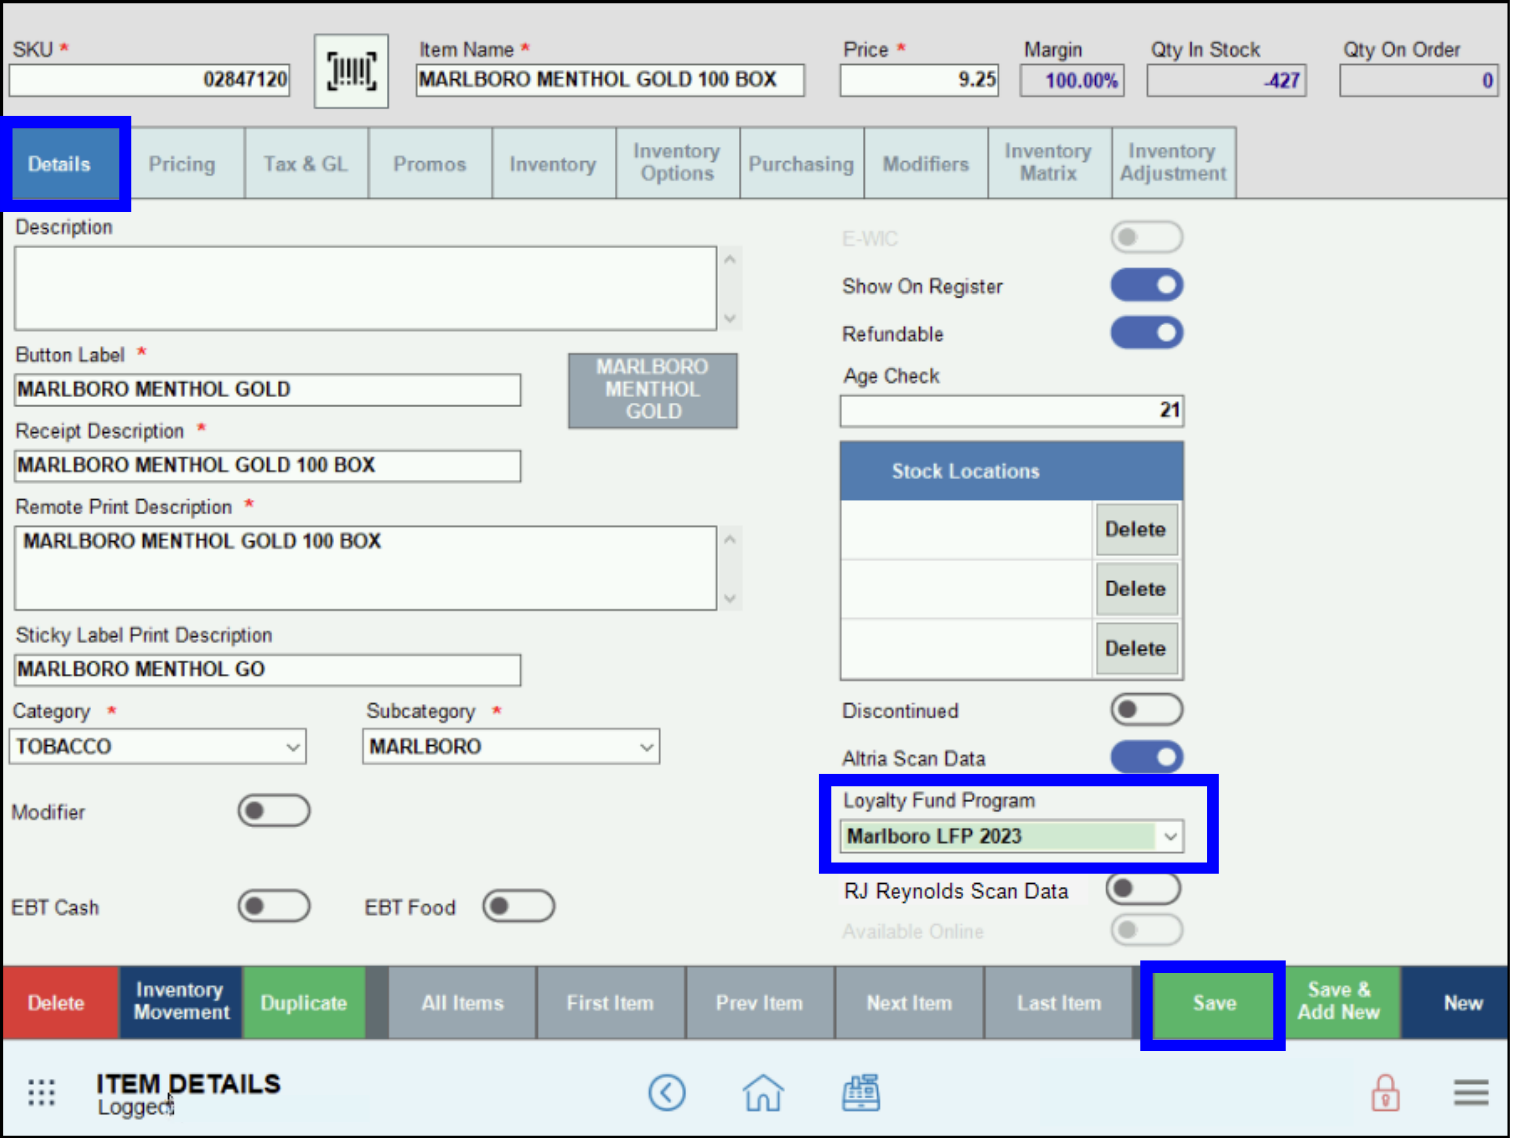Enable the EBT Food switch

click(518, 906)
